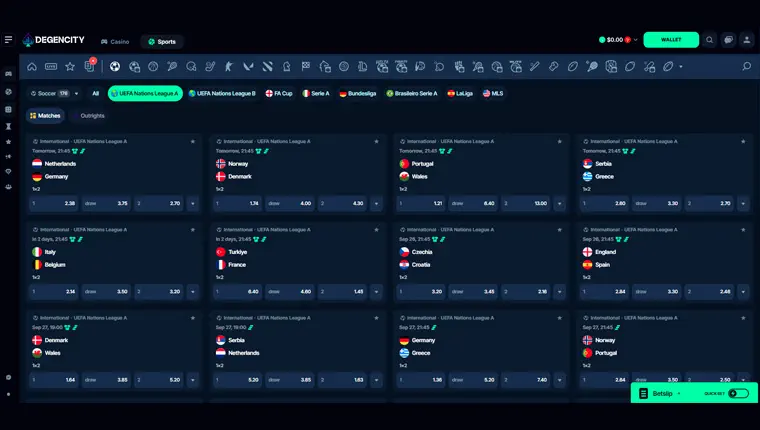The image size is (760, 430).
Task: Select the soccer ball sport icon
Action: click(115, 66)
